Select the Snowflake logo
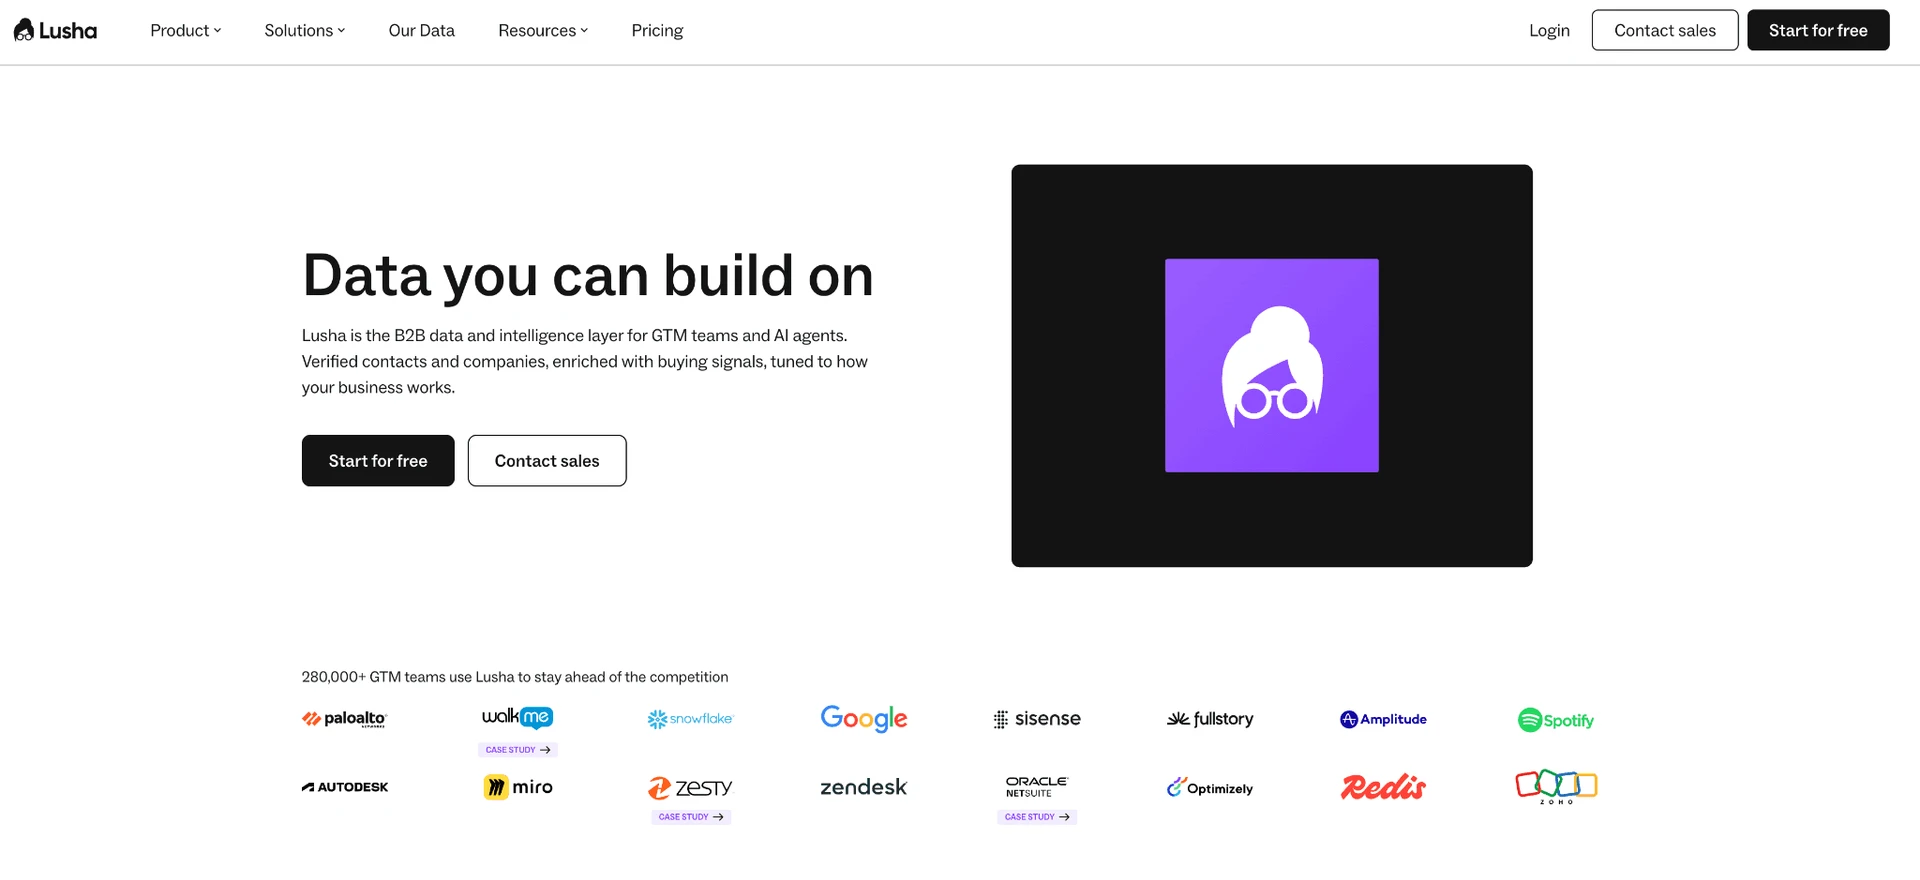The image size is (1920, 880). coord(690,719)
